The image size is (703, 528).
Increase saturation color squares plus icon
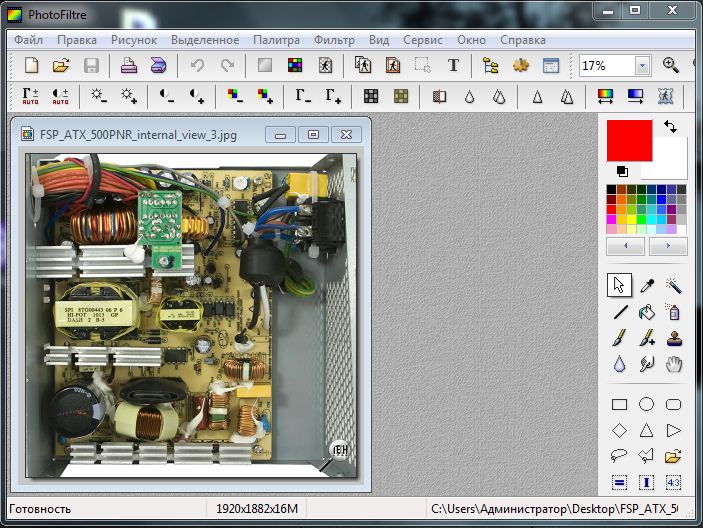pos(265,96)
